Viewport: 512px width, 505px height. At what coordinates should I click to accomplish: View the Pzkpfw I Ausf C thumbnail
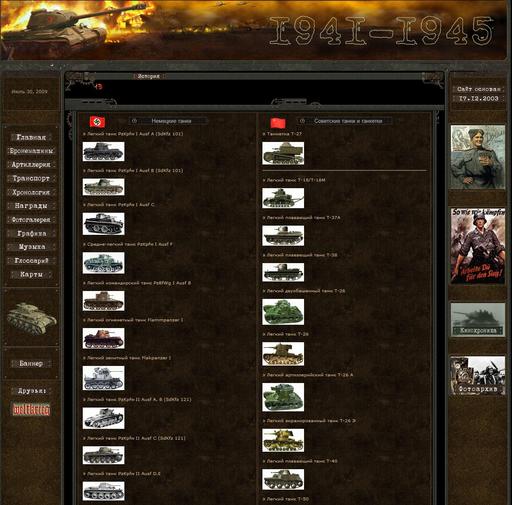tap(104, 224)
